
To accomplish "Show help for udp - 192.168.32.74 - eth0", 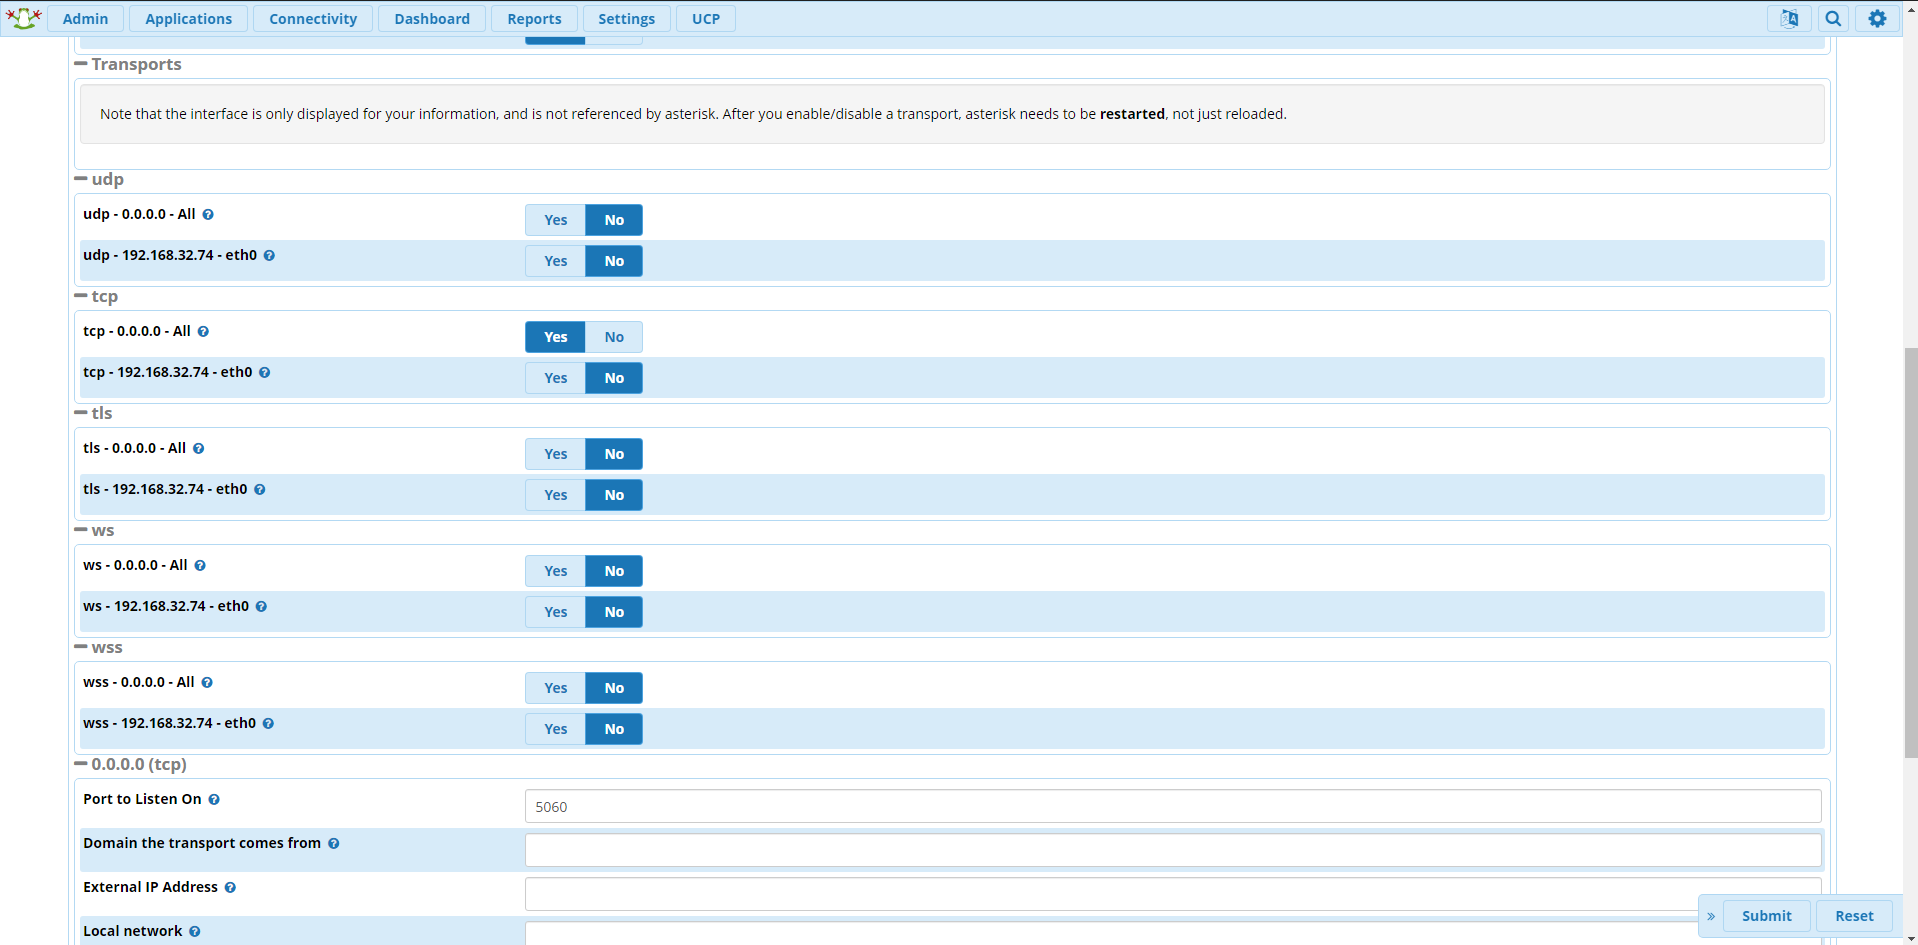I will coord(269,255).
